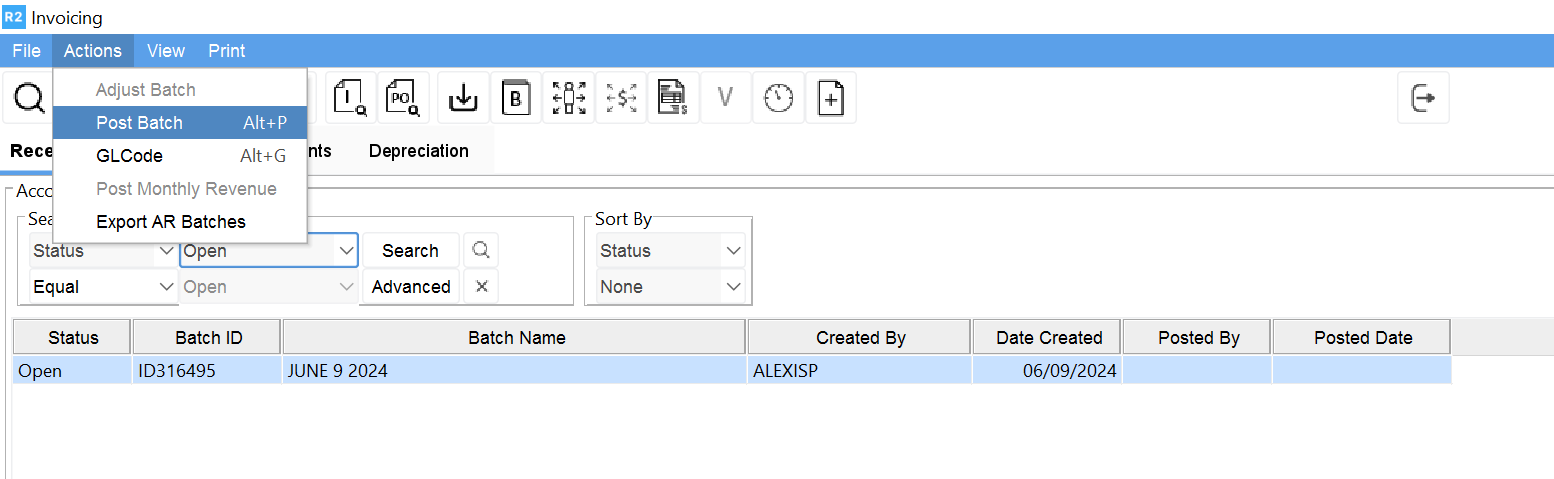Click the download/import tray icon
This screenshot has width=1554, height=479.
point(463,98)
